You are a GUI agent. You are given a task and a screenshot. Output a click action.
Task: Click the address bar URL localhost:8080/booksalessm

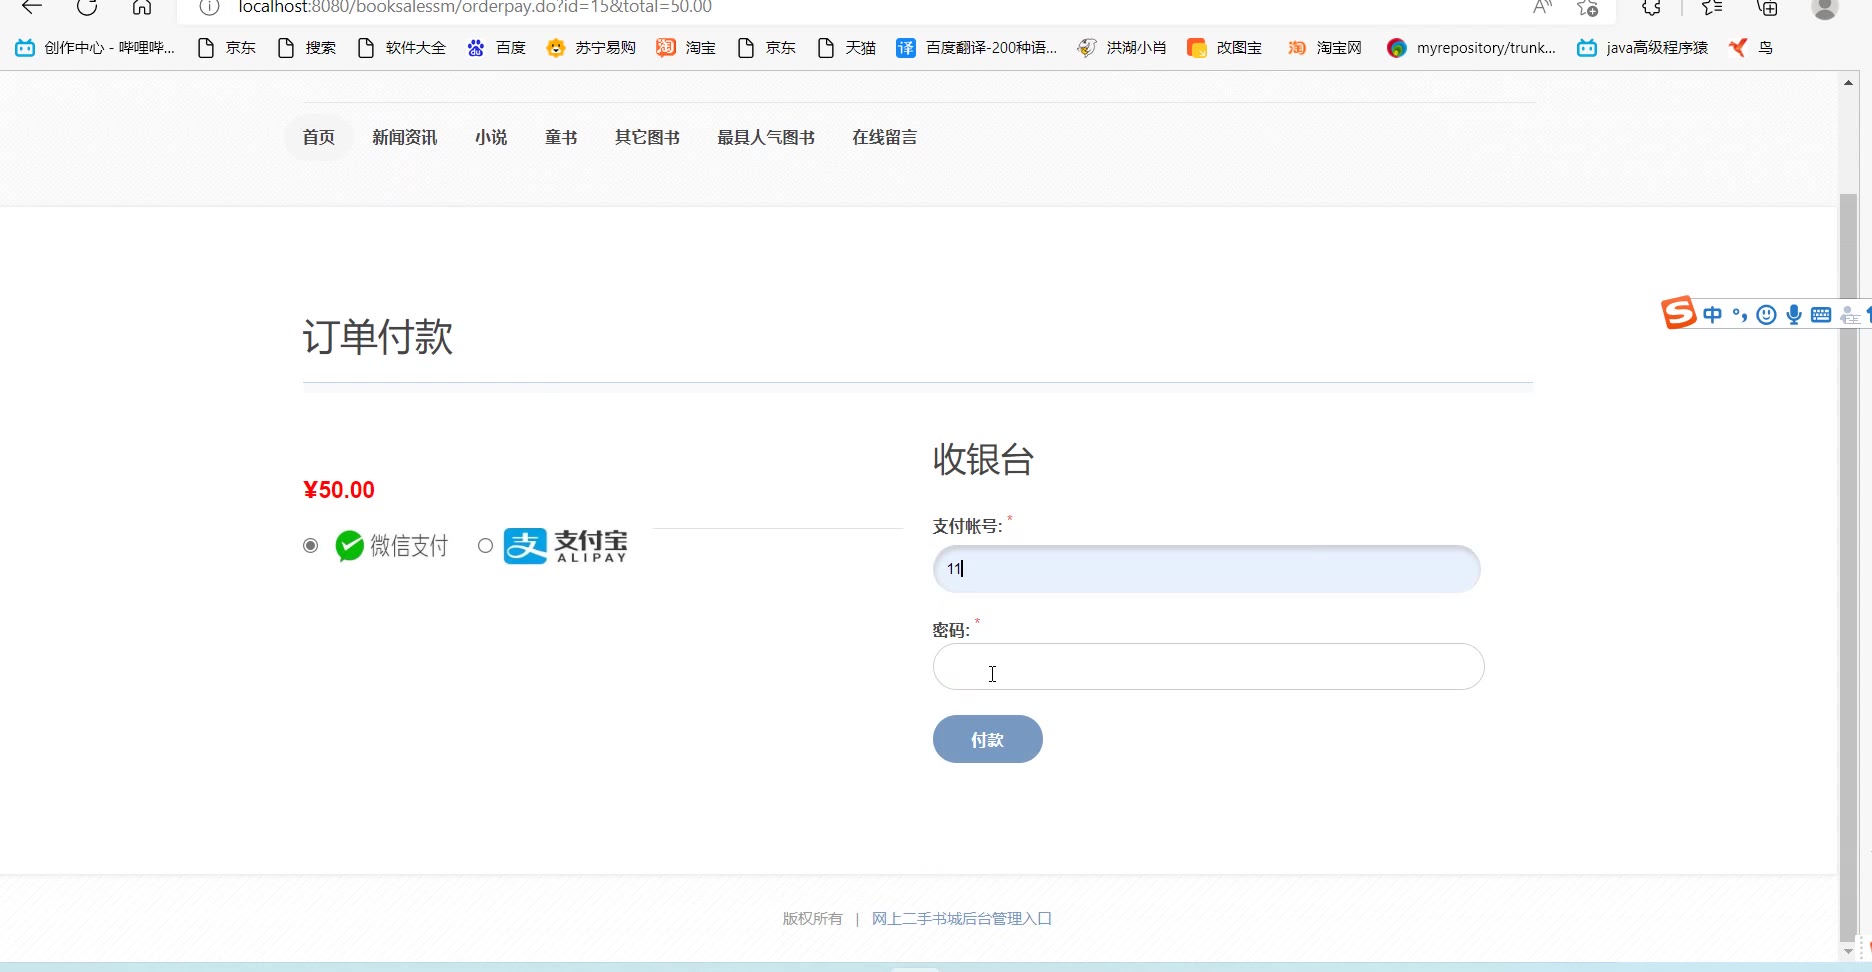coord(475,7)
